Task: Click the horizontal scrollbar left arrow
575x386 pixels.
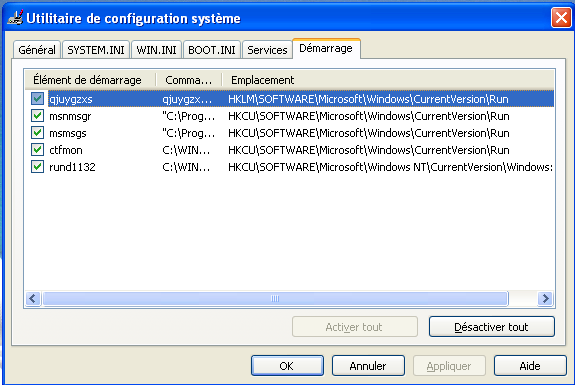Action: click(x=33, y=298)
